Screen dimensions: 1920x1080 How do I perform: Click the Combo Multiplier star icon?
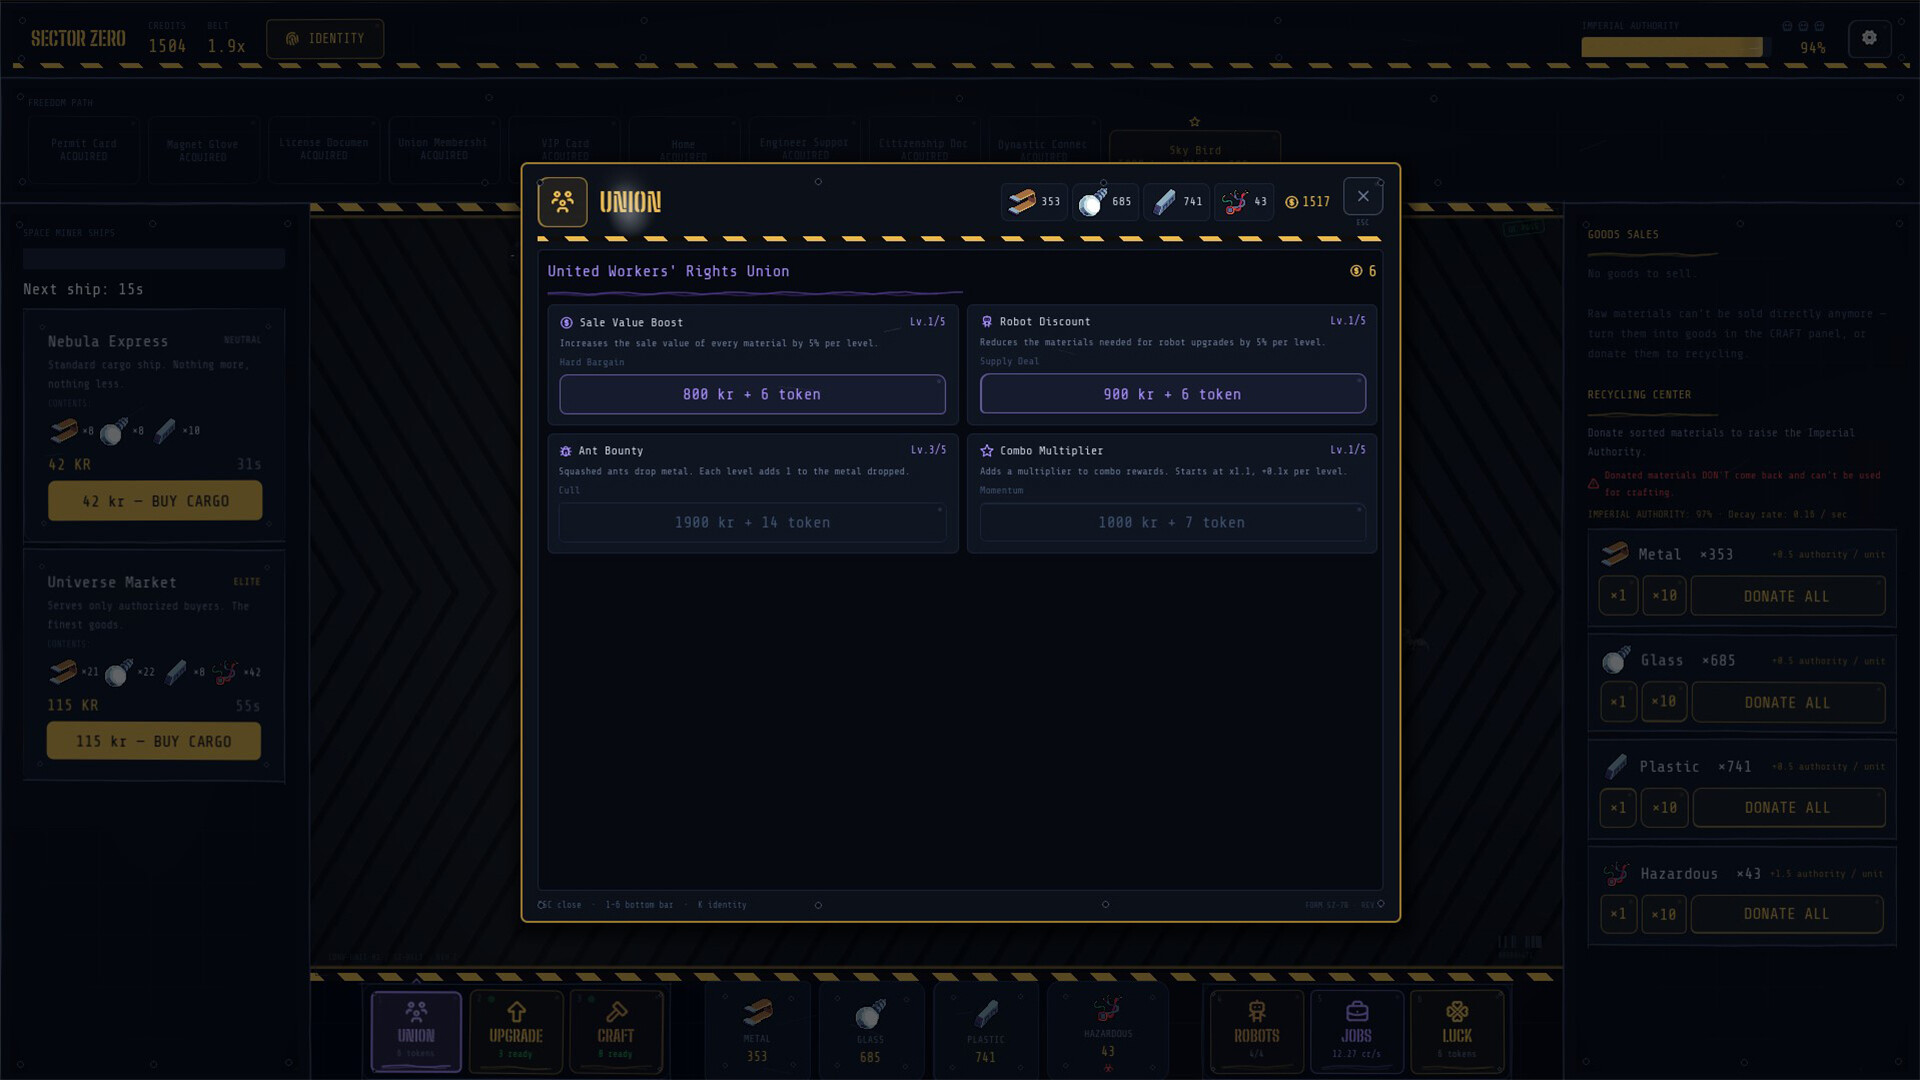pos(987,451)
